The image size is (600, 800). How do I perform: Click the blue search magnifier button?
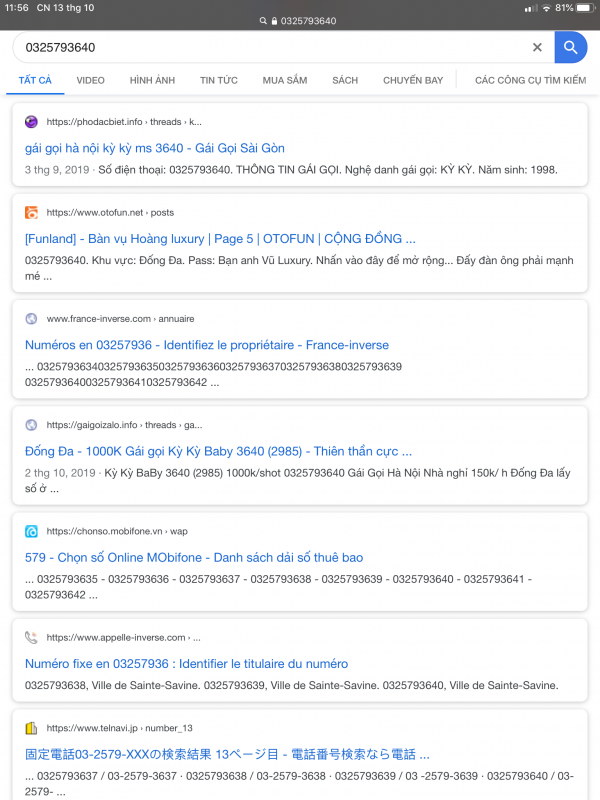coord(570,47)
